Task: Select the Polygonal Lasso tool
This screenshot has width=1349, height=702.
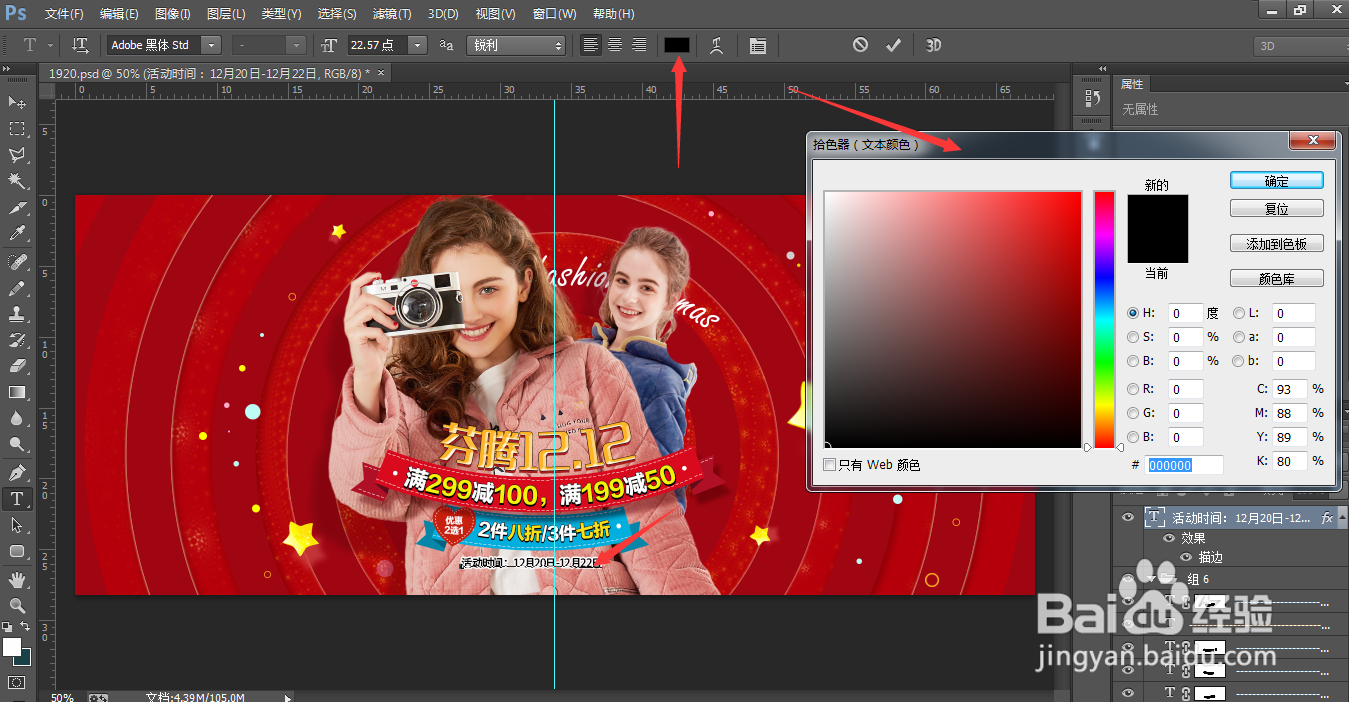Action: [x=17, y=155]
